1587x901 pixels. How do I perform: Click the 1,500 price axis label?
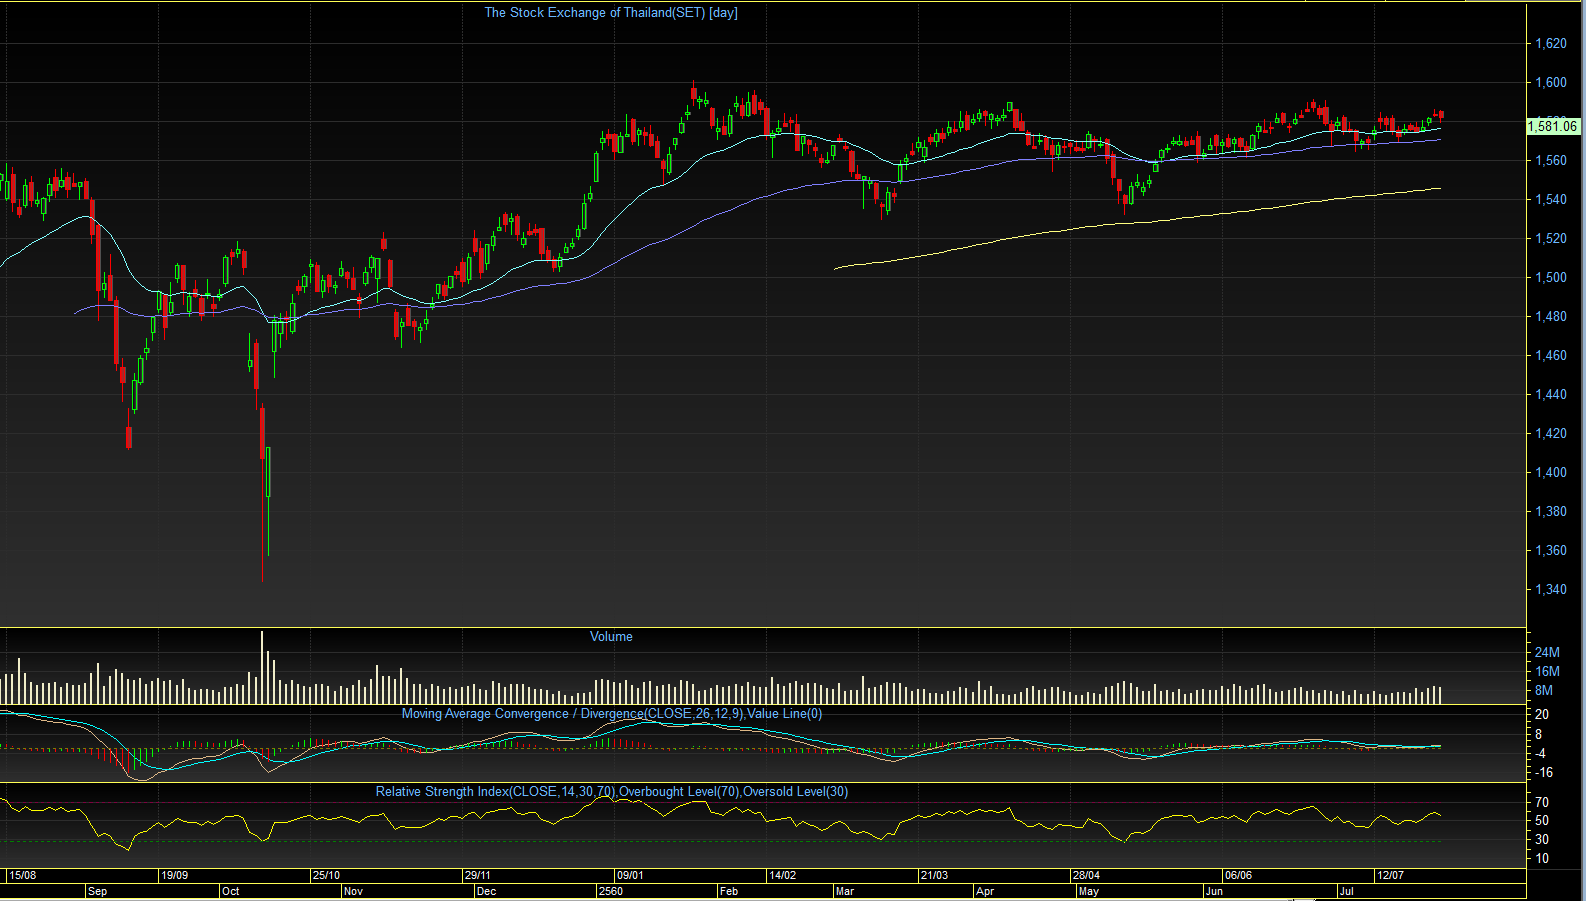coord(1551,278)
